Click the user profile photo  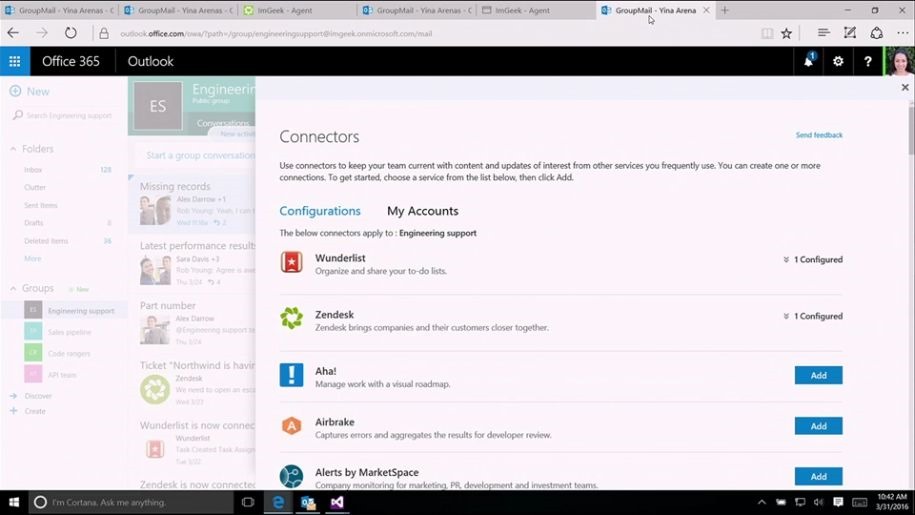click(x=899, y=61)
